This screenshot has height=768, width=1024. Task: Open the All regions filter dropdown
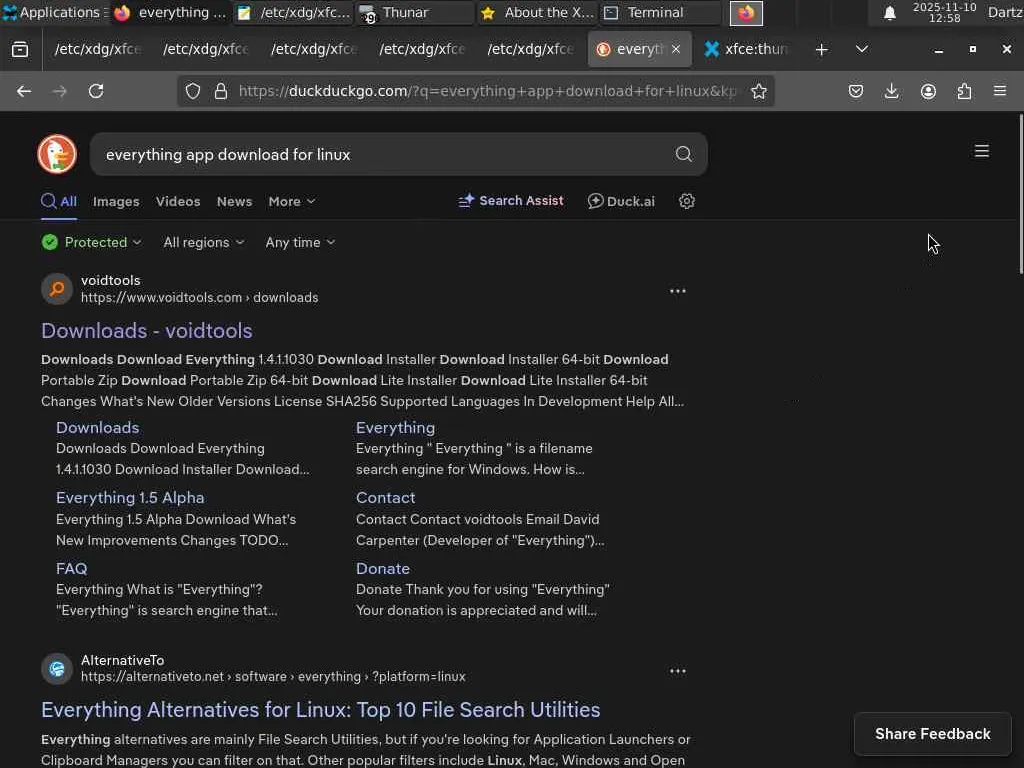(203, 242)
